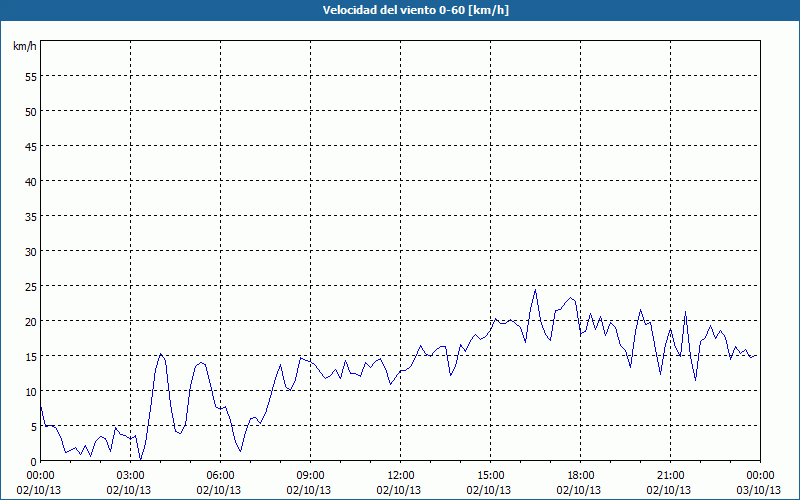Click the '03:00' time axis label

131,476
